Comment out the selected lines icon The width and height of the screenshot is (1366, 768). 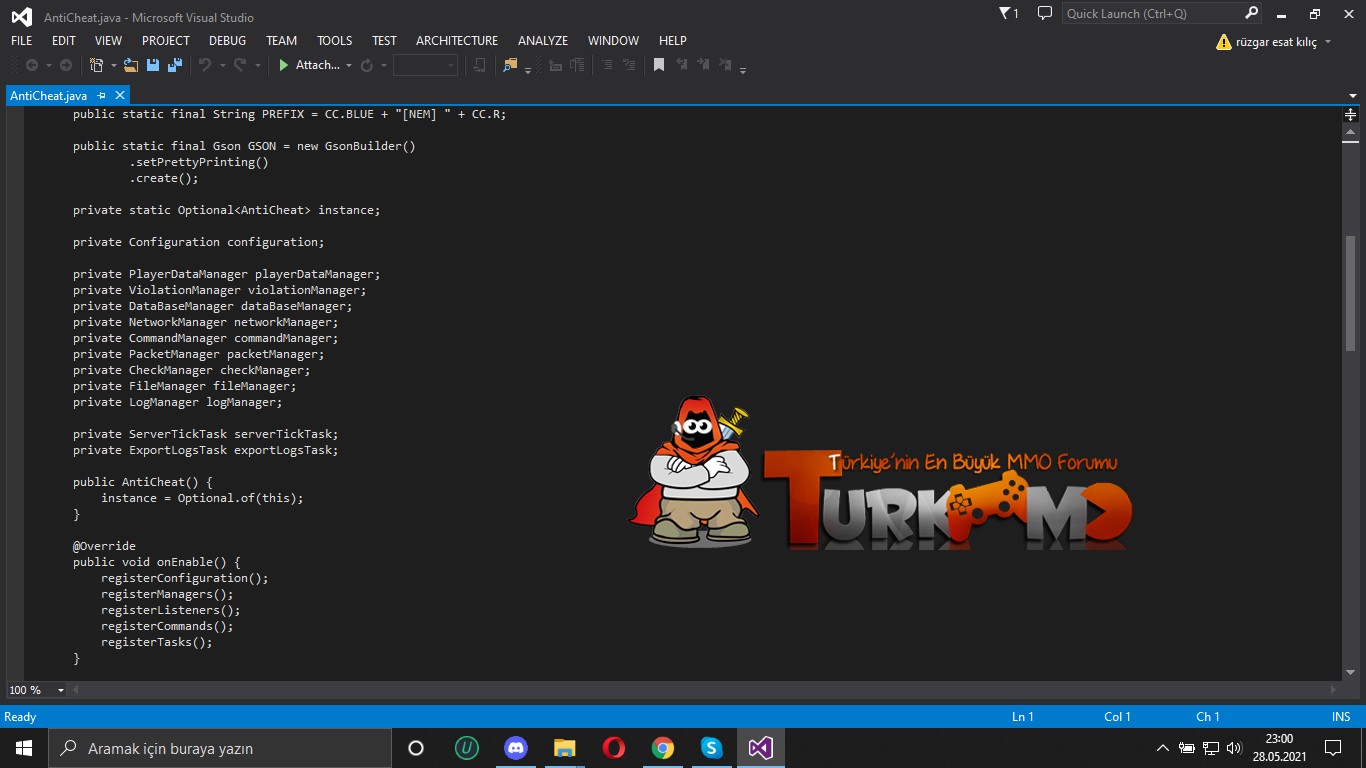(607, 65)
